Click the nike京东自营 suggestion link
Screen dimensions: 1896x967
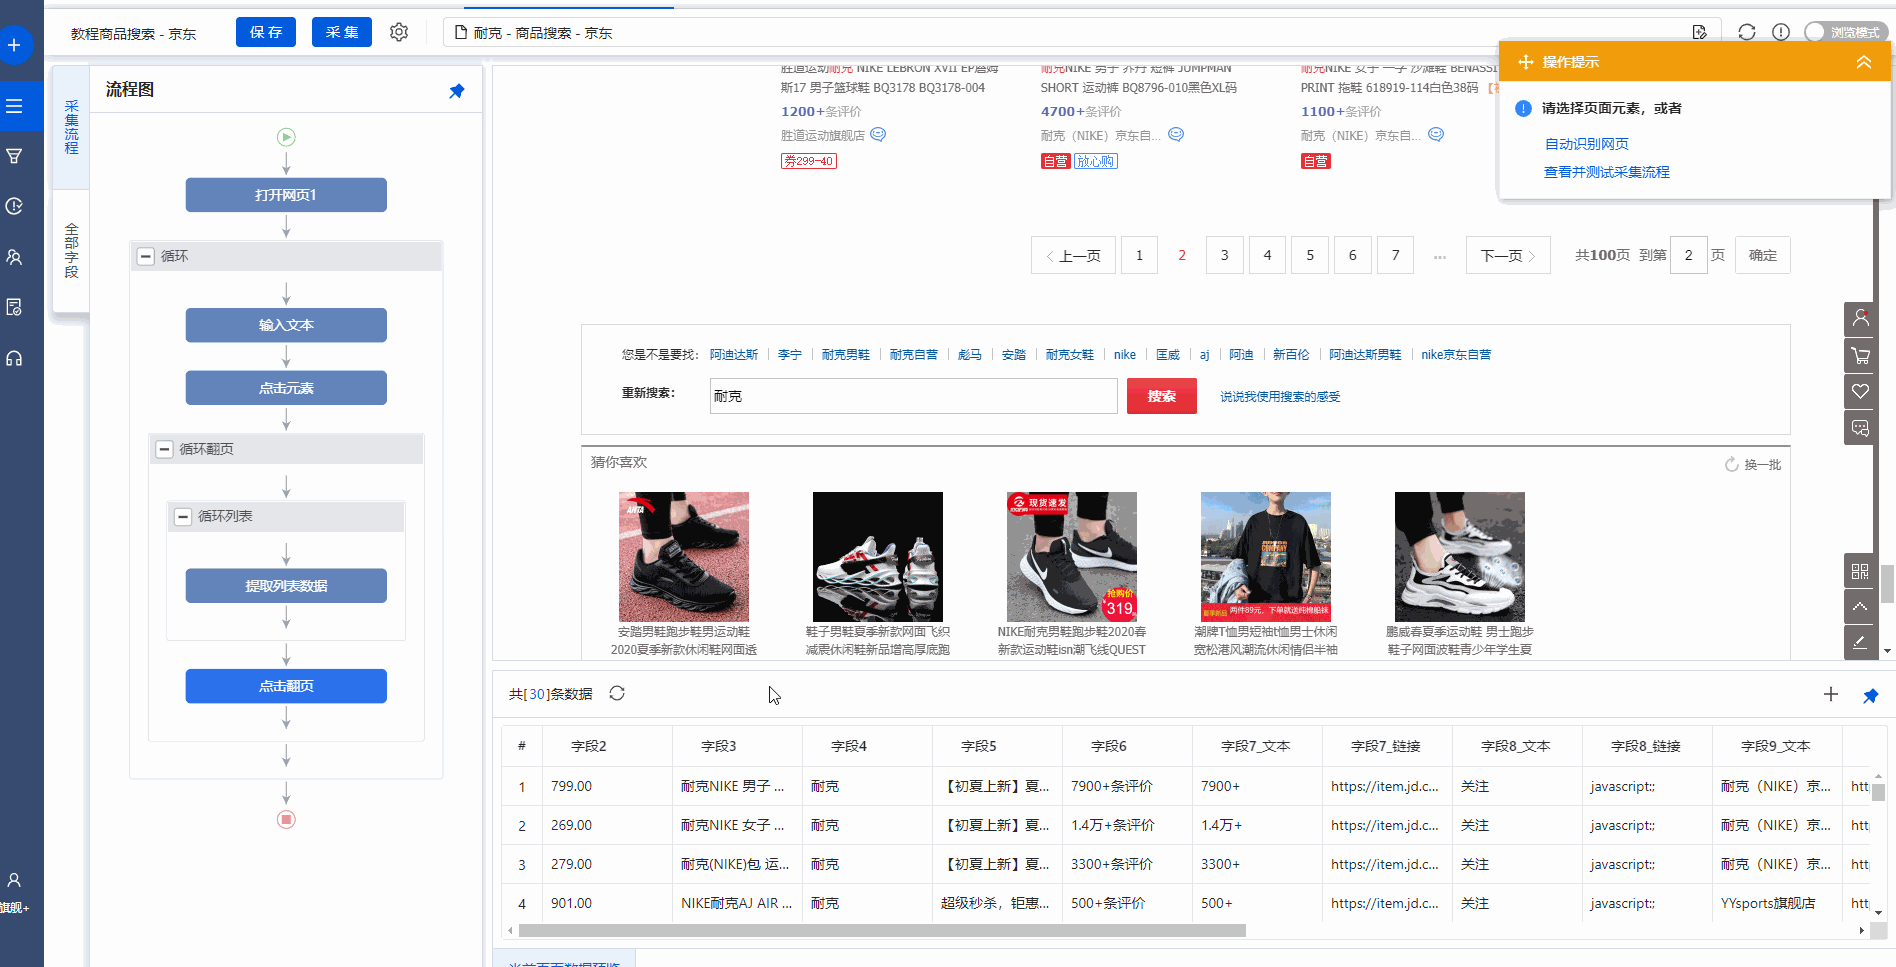click(1456, 354)
